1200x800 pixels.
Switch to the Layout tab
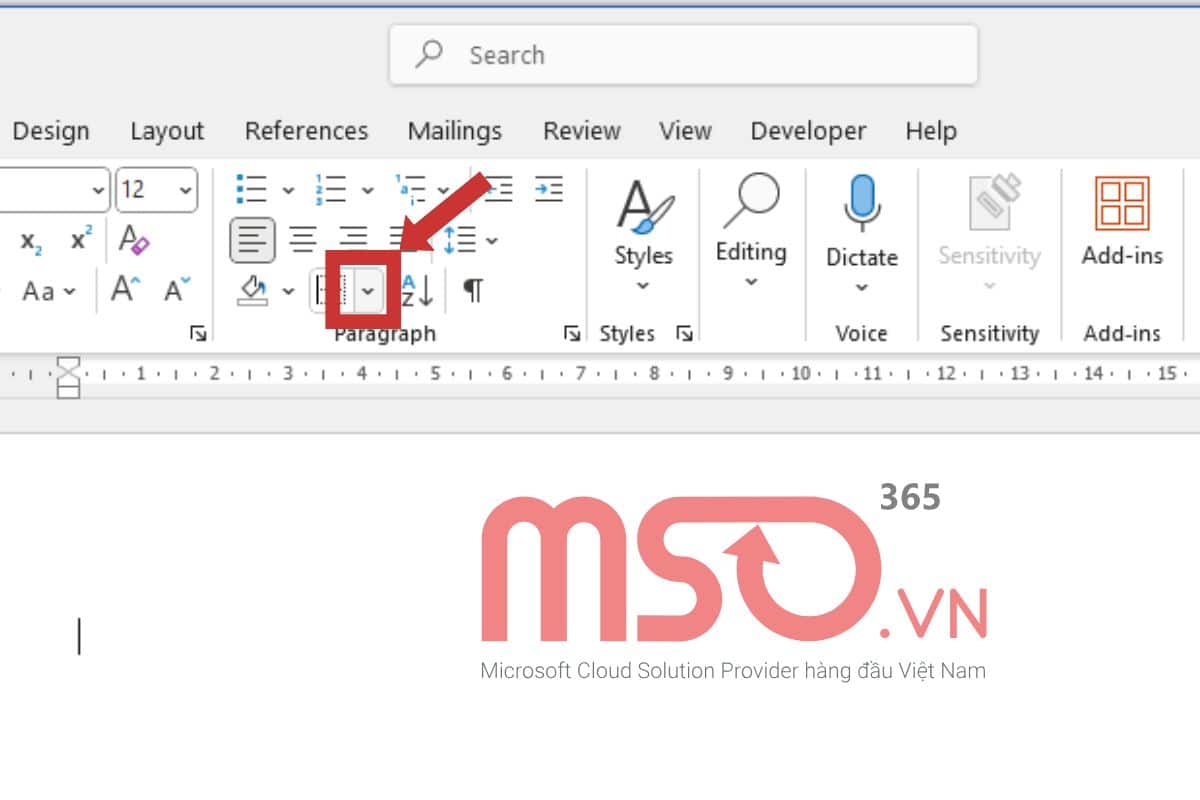(x=167, y=131)
